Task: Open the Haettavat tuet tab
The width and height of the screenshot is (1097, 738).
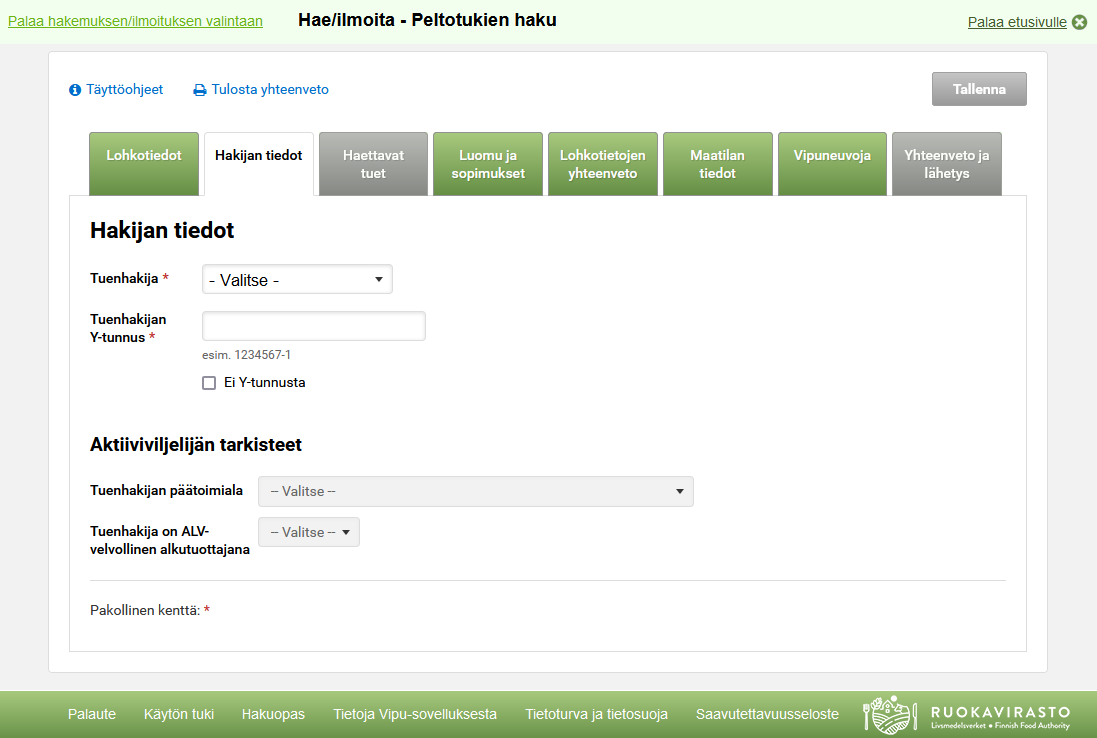Action: (x=373, y=164)
